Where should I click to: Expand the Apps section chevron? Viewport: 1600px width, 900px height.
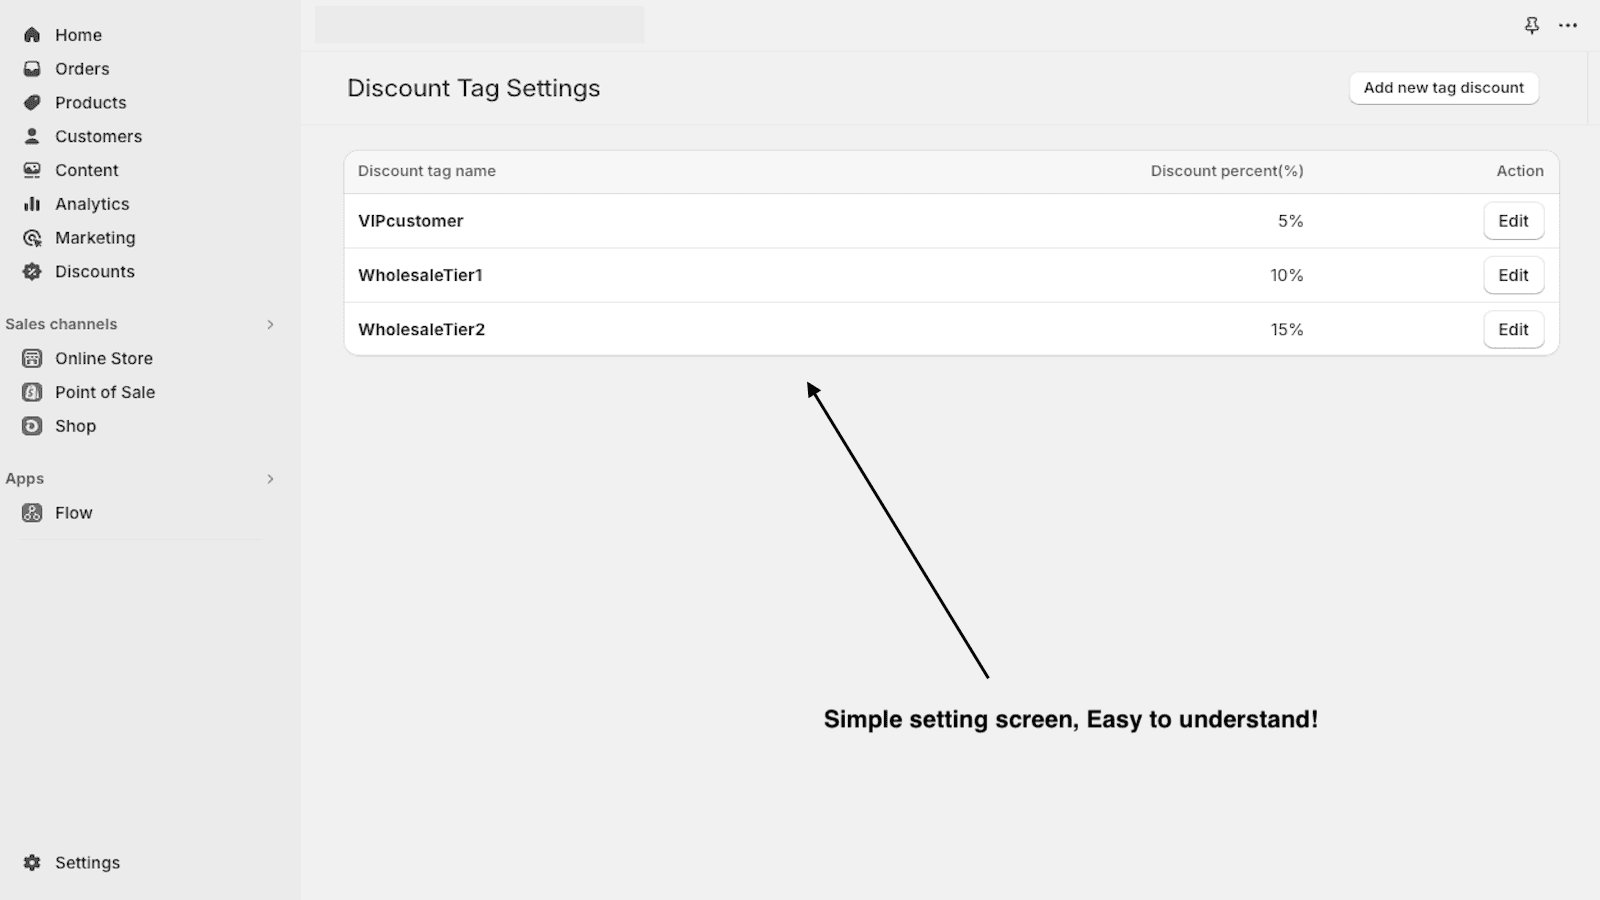270,479
